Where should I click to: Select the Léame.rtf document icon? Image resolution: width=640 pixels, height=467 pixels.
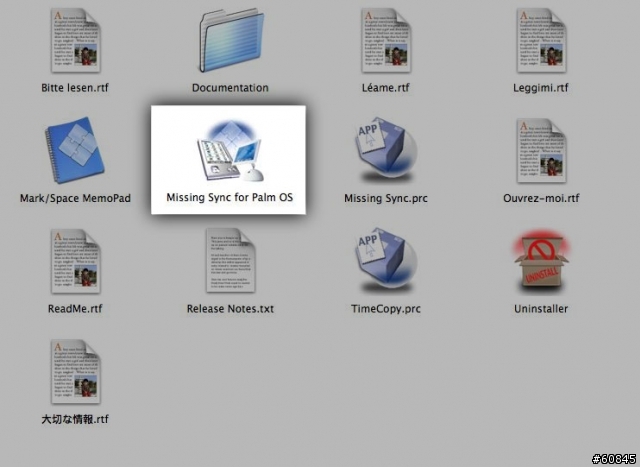click(386, 41)
